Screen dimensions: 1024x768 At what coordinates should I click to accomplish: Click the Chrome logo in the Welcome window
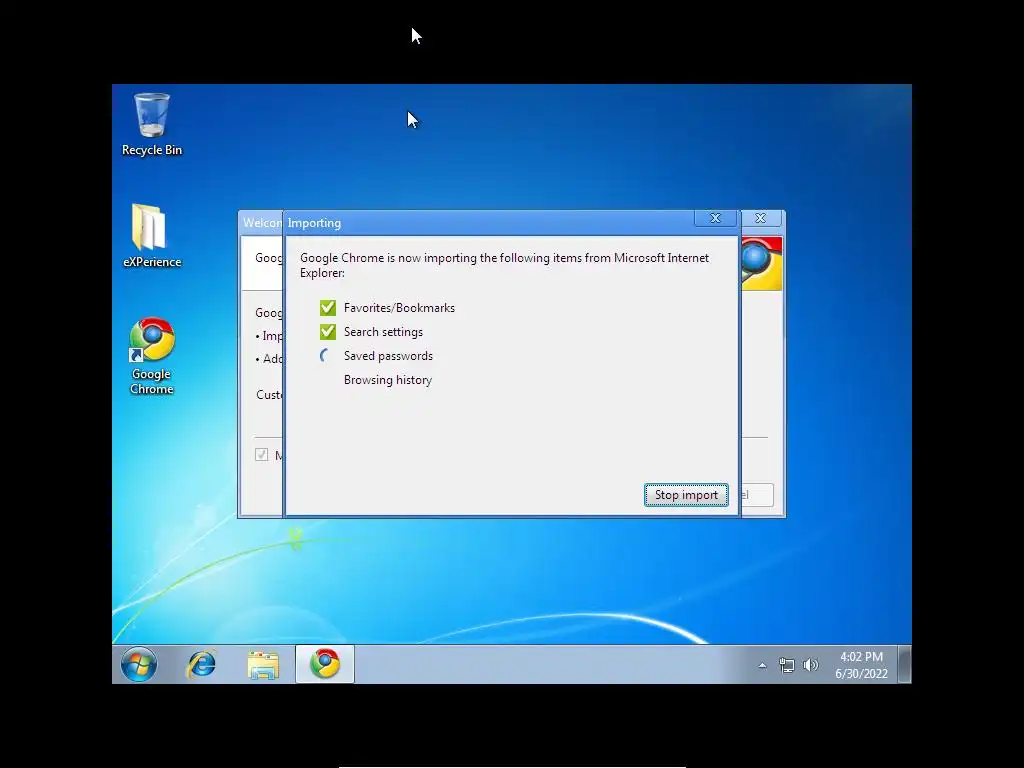coord(761,263)
